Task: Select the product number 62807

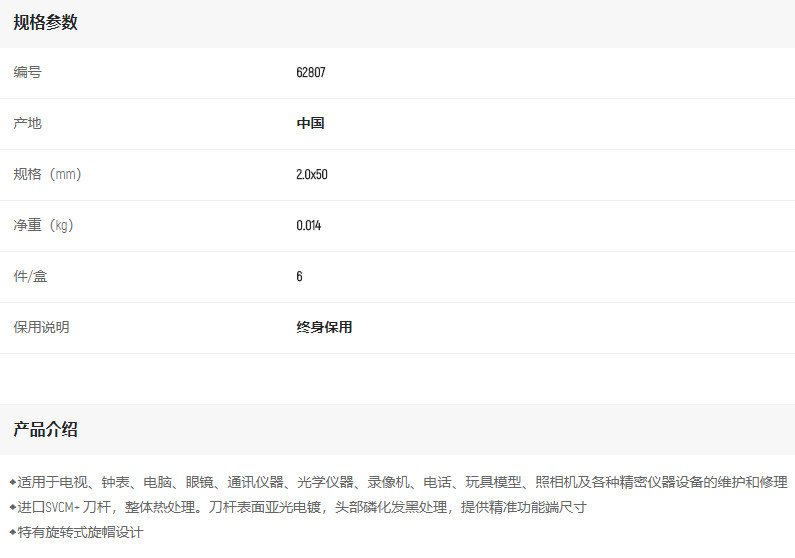Action: click(x=311, y=72)
